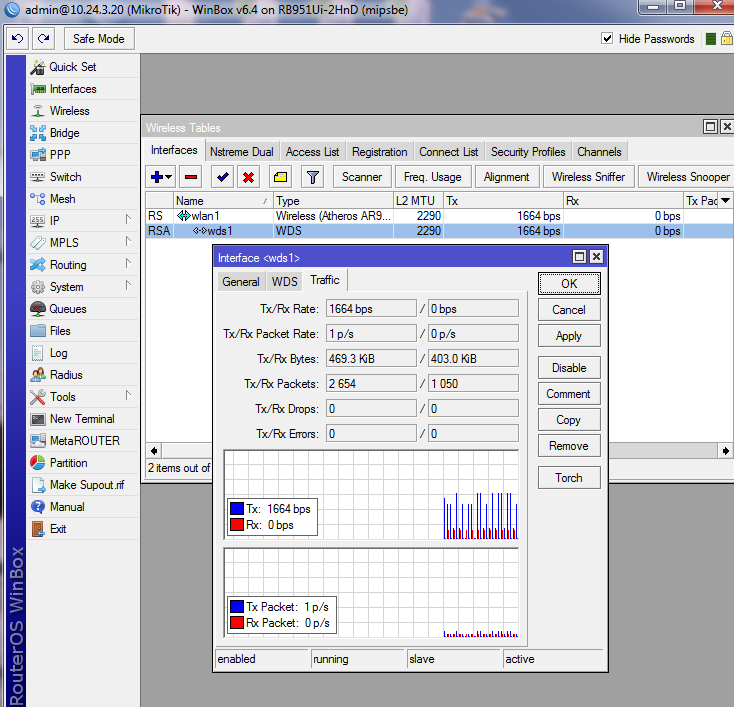Toggle Safe Mode button
Screen dimensions: 734x707
pos(99,38)
